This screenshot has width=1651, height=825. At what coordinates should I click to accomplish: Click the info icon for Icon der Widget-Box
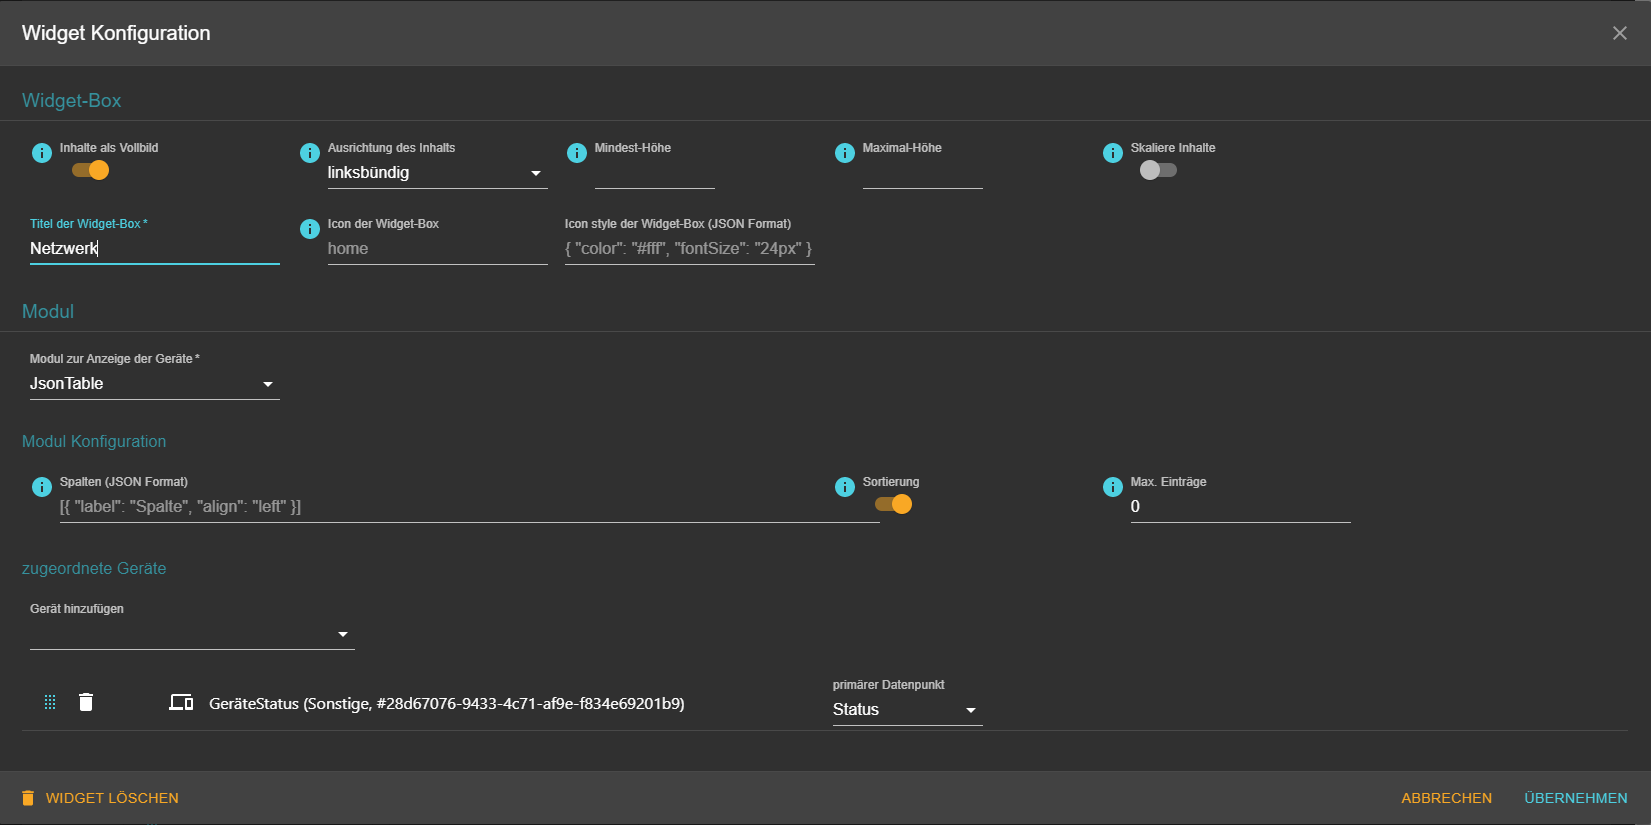click(x=310, y=229)
